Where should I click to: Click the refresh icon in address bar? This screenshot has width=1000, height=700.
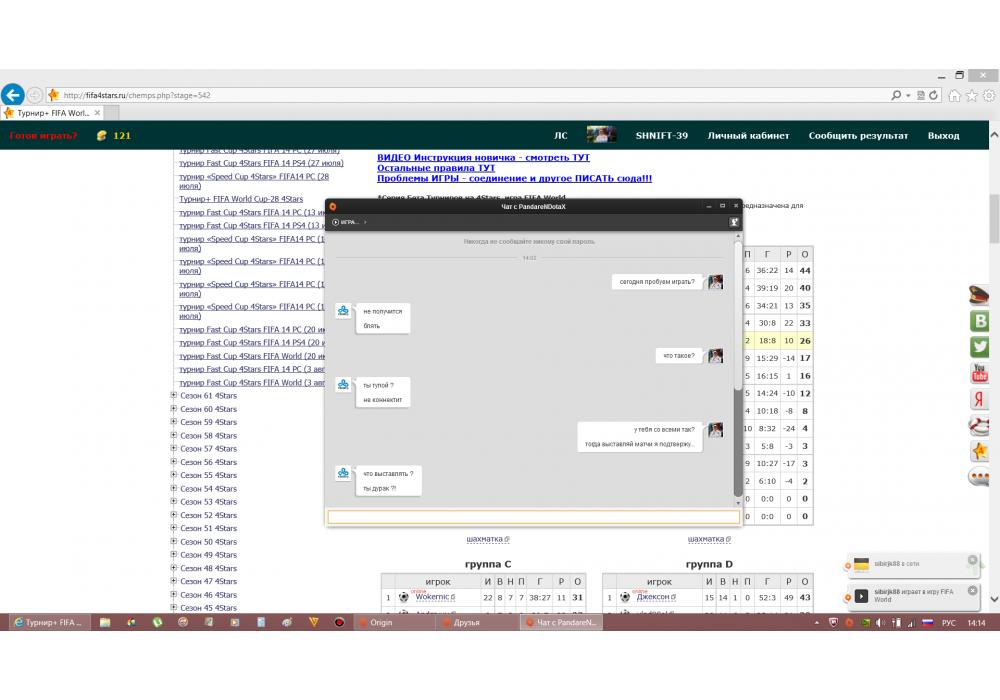(934, 95)
